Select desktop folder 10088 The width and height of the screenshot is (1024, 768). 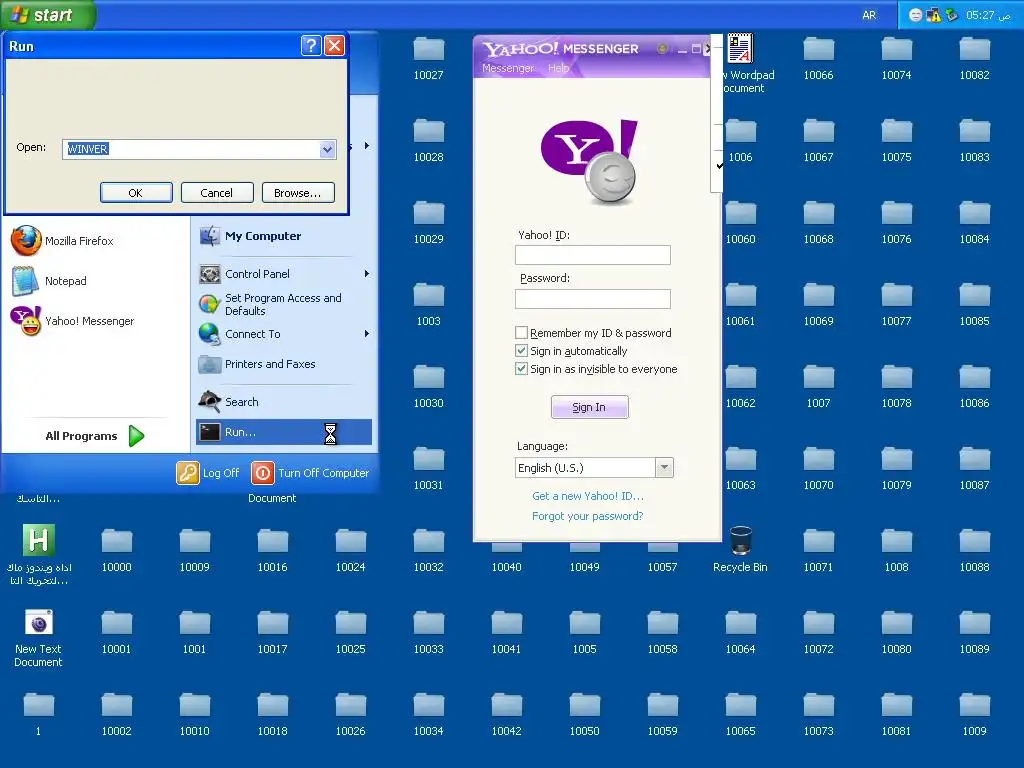click(974, 551)
